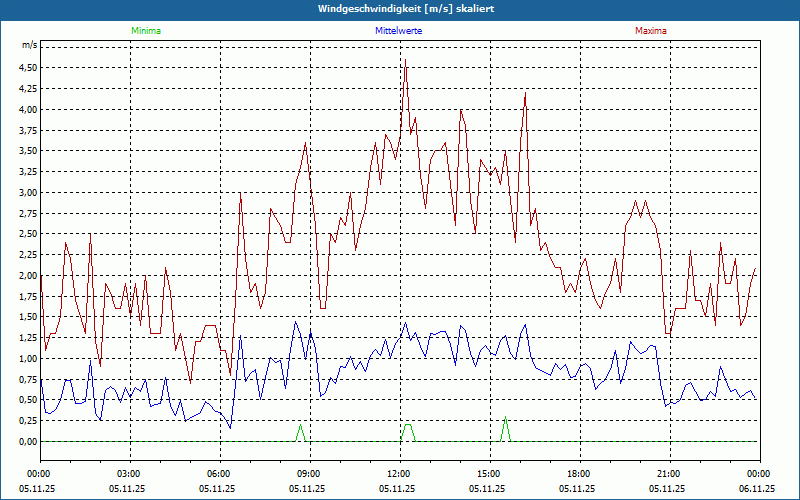Click the 06.11.25 date label

pyautogui.click(x=757, y=489)
